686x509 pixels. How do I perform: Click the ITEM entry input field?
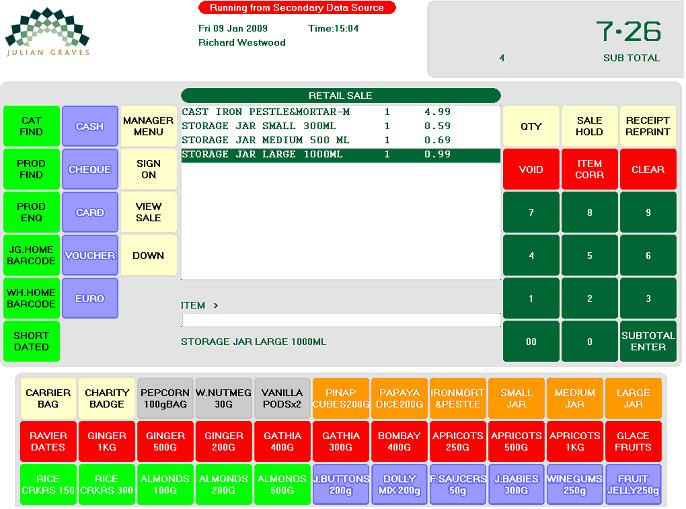[340, 320]
